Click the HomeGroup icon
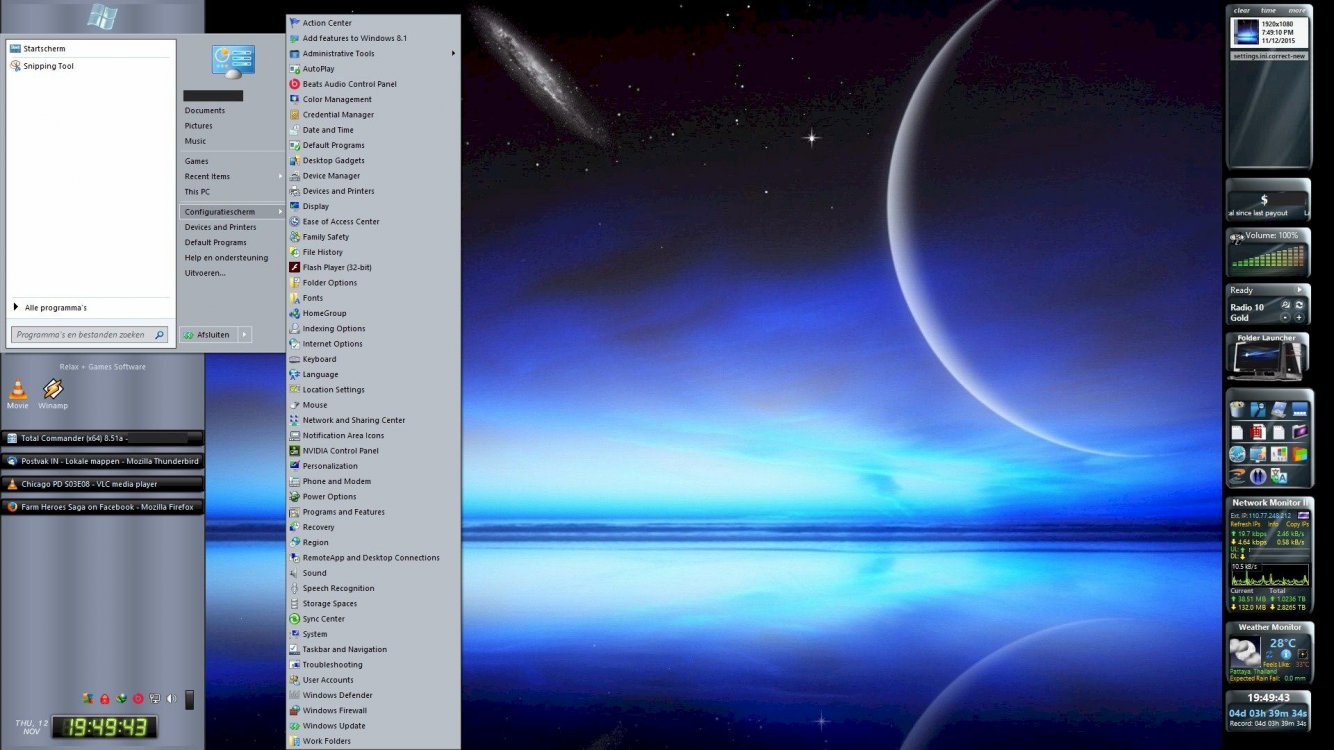 (x=294, y=313)
